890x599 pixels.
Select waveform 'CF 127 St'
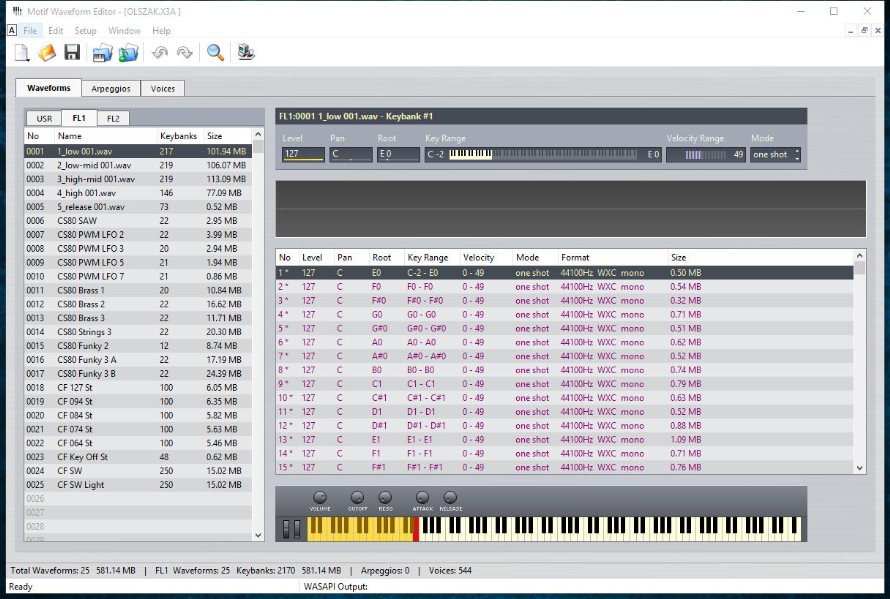click(x=138, y=387)
